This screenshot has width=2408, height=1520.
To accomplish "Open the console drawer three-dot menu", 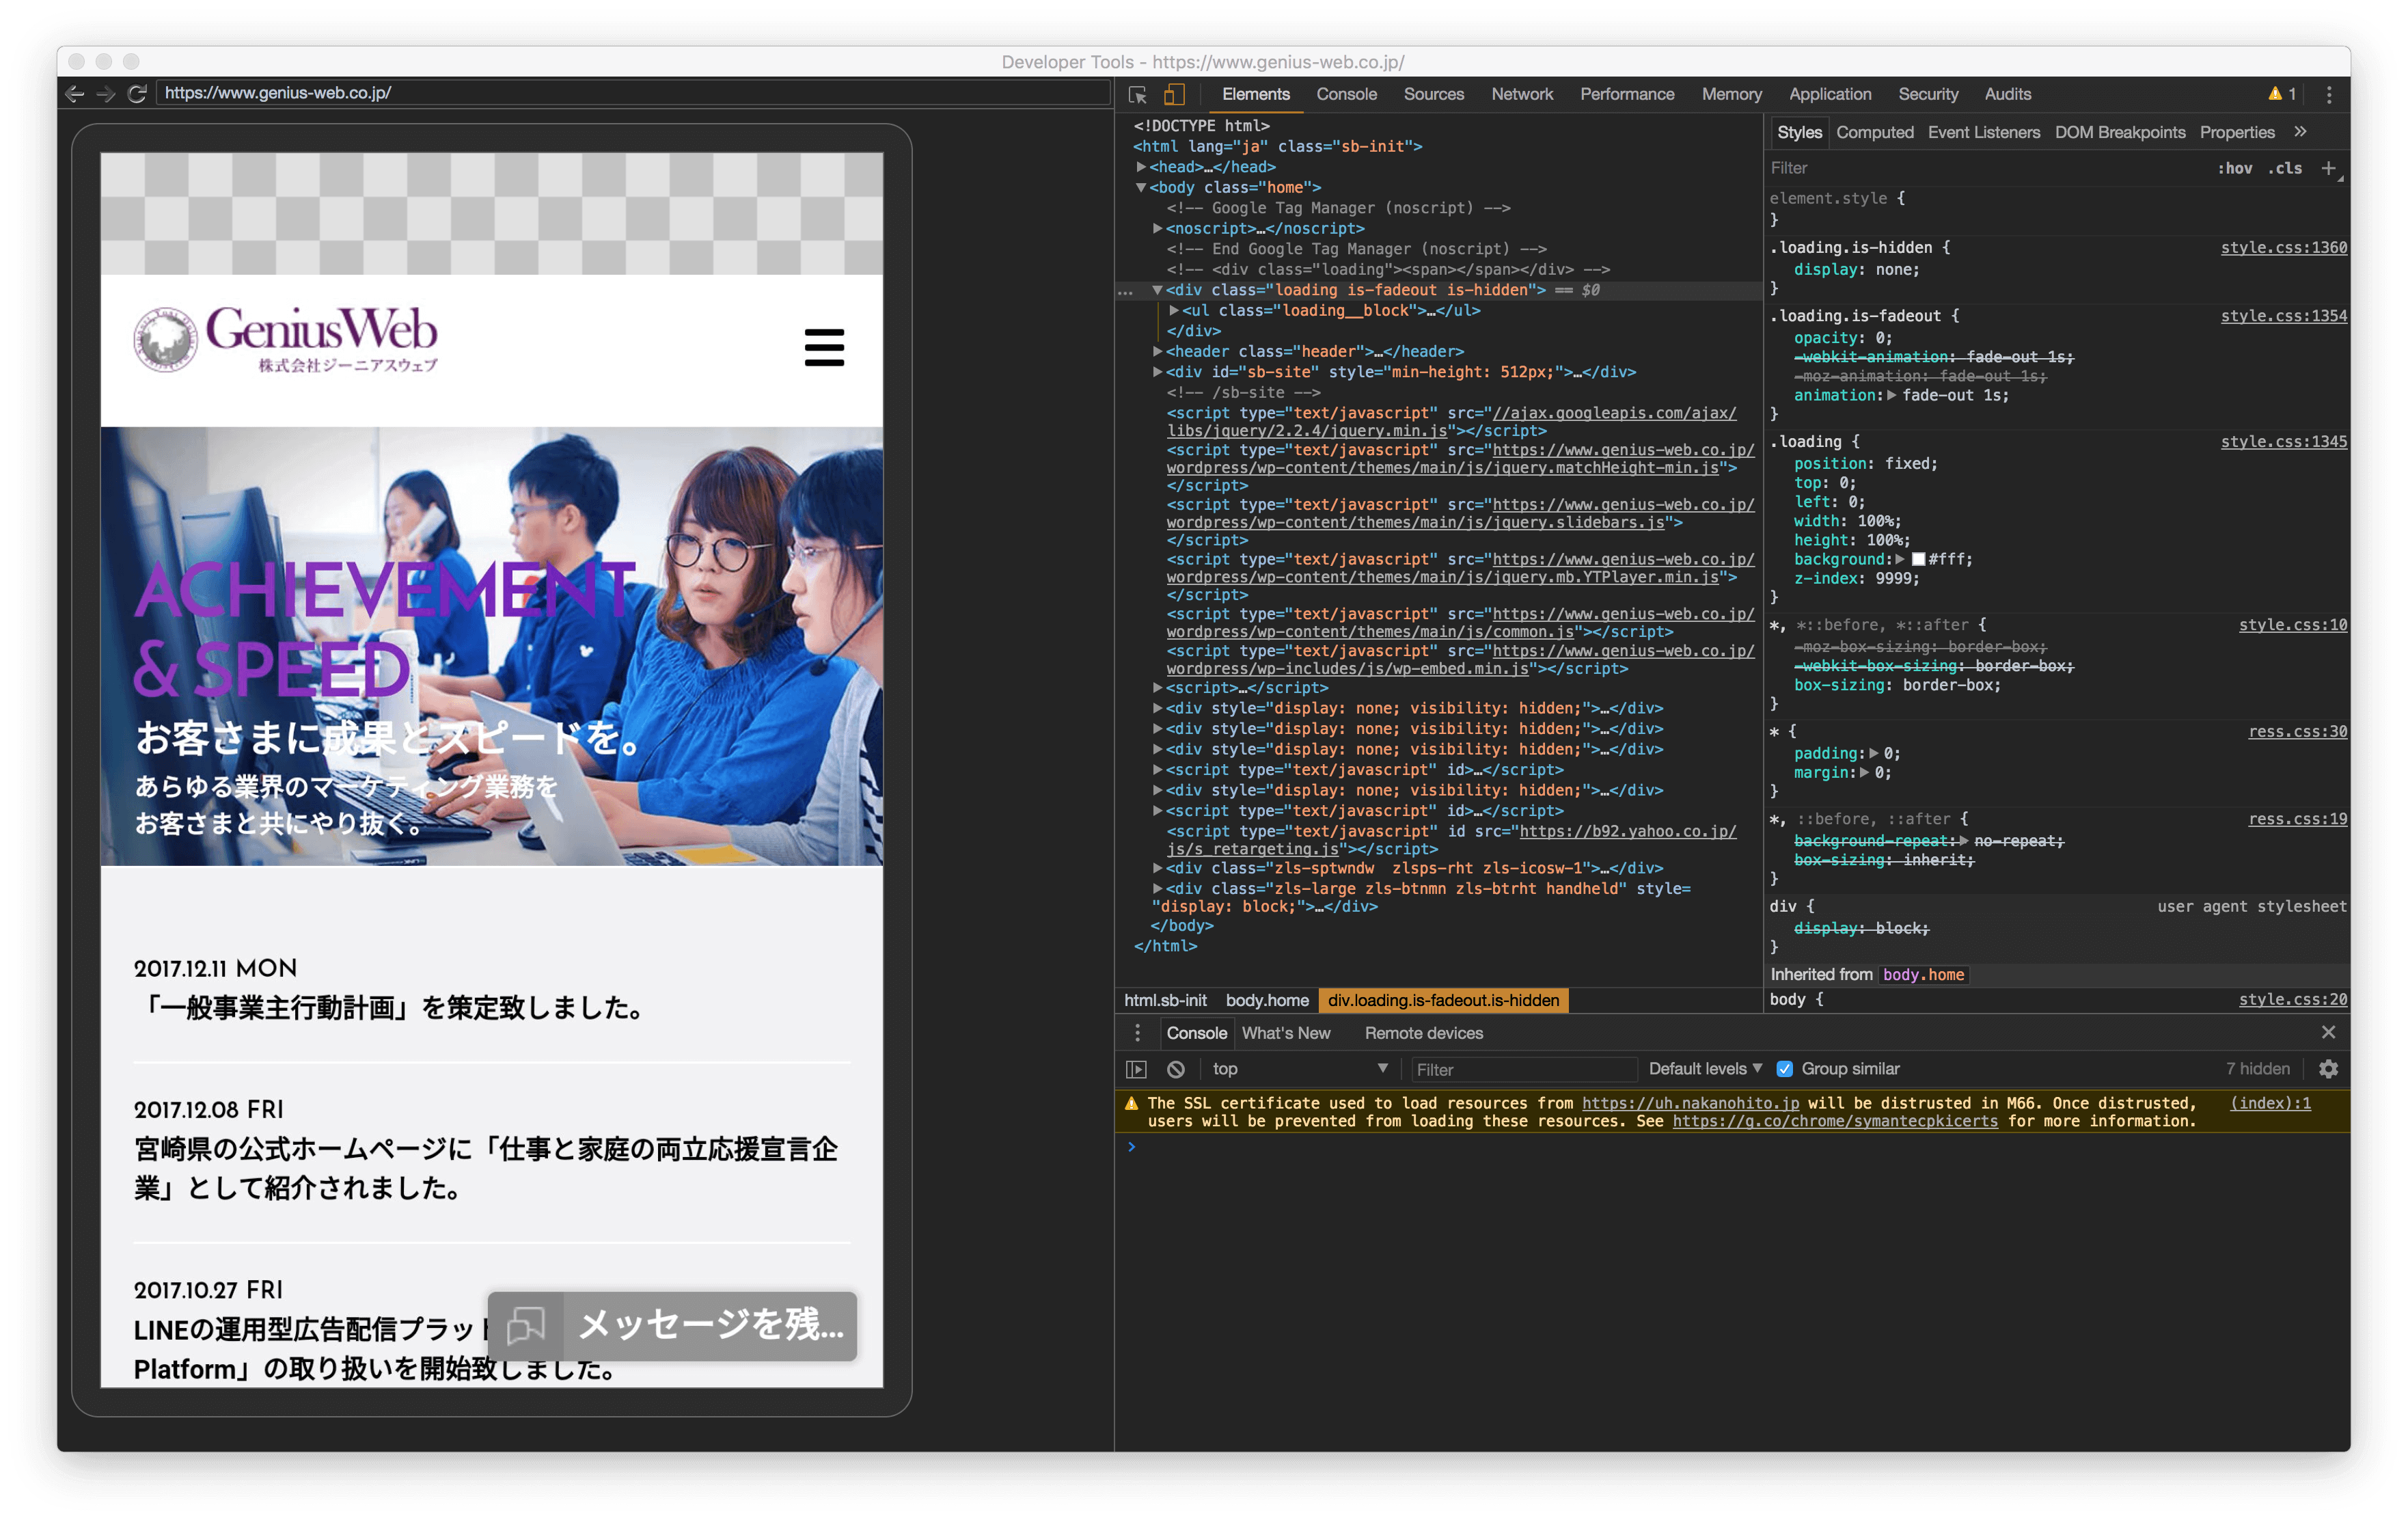I will coord(1137,1033).
